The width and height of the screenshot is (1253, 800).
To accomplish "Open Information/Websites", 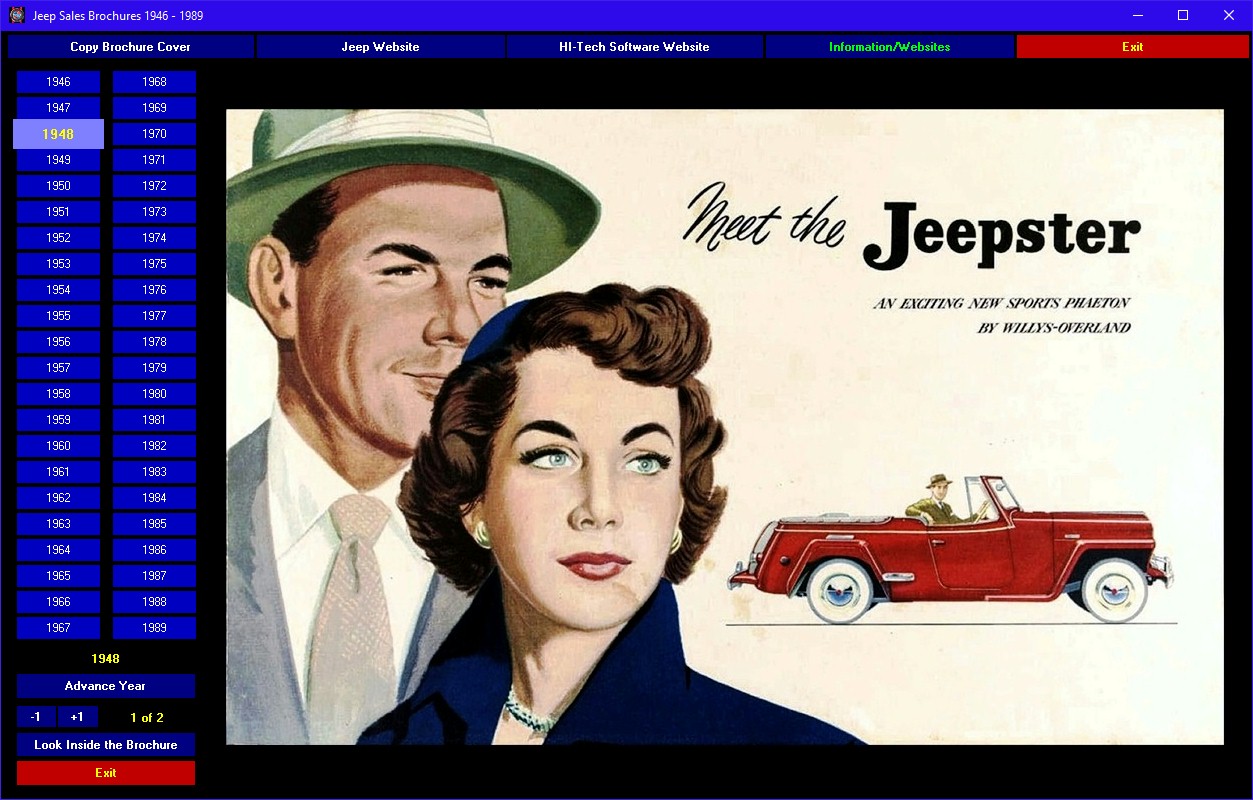I will [x=889, y=47].
